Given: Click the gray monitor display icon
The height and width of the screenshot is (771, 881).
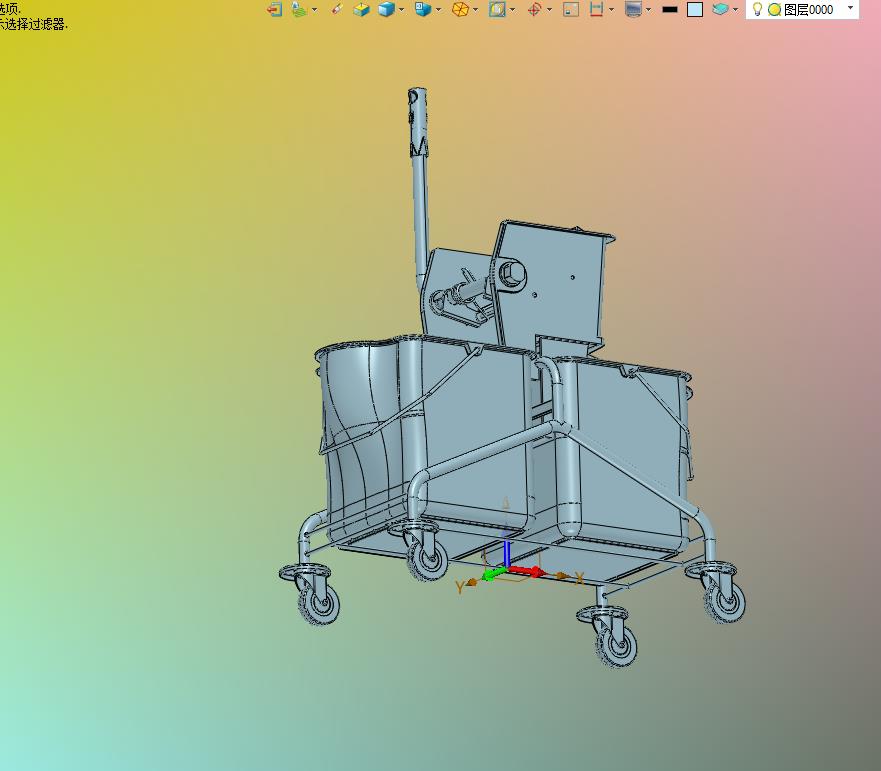Looking at the screenshot, I should pyautogui.click(x=633, y=9).
